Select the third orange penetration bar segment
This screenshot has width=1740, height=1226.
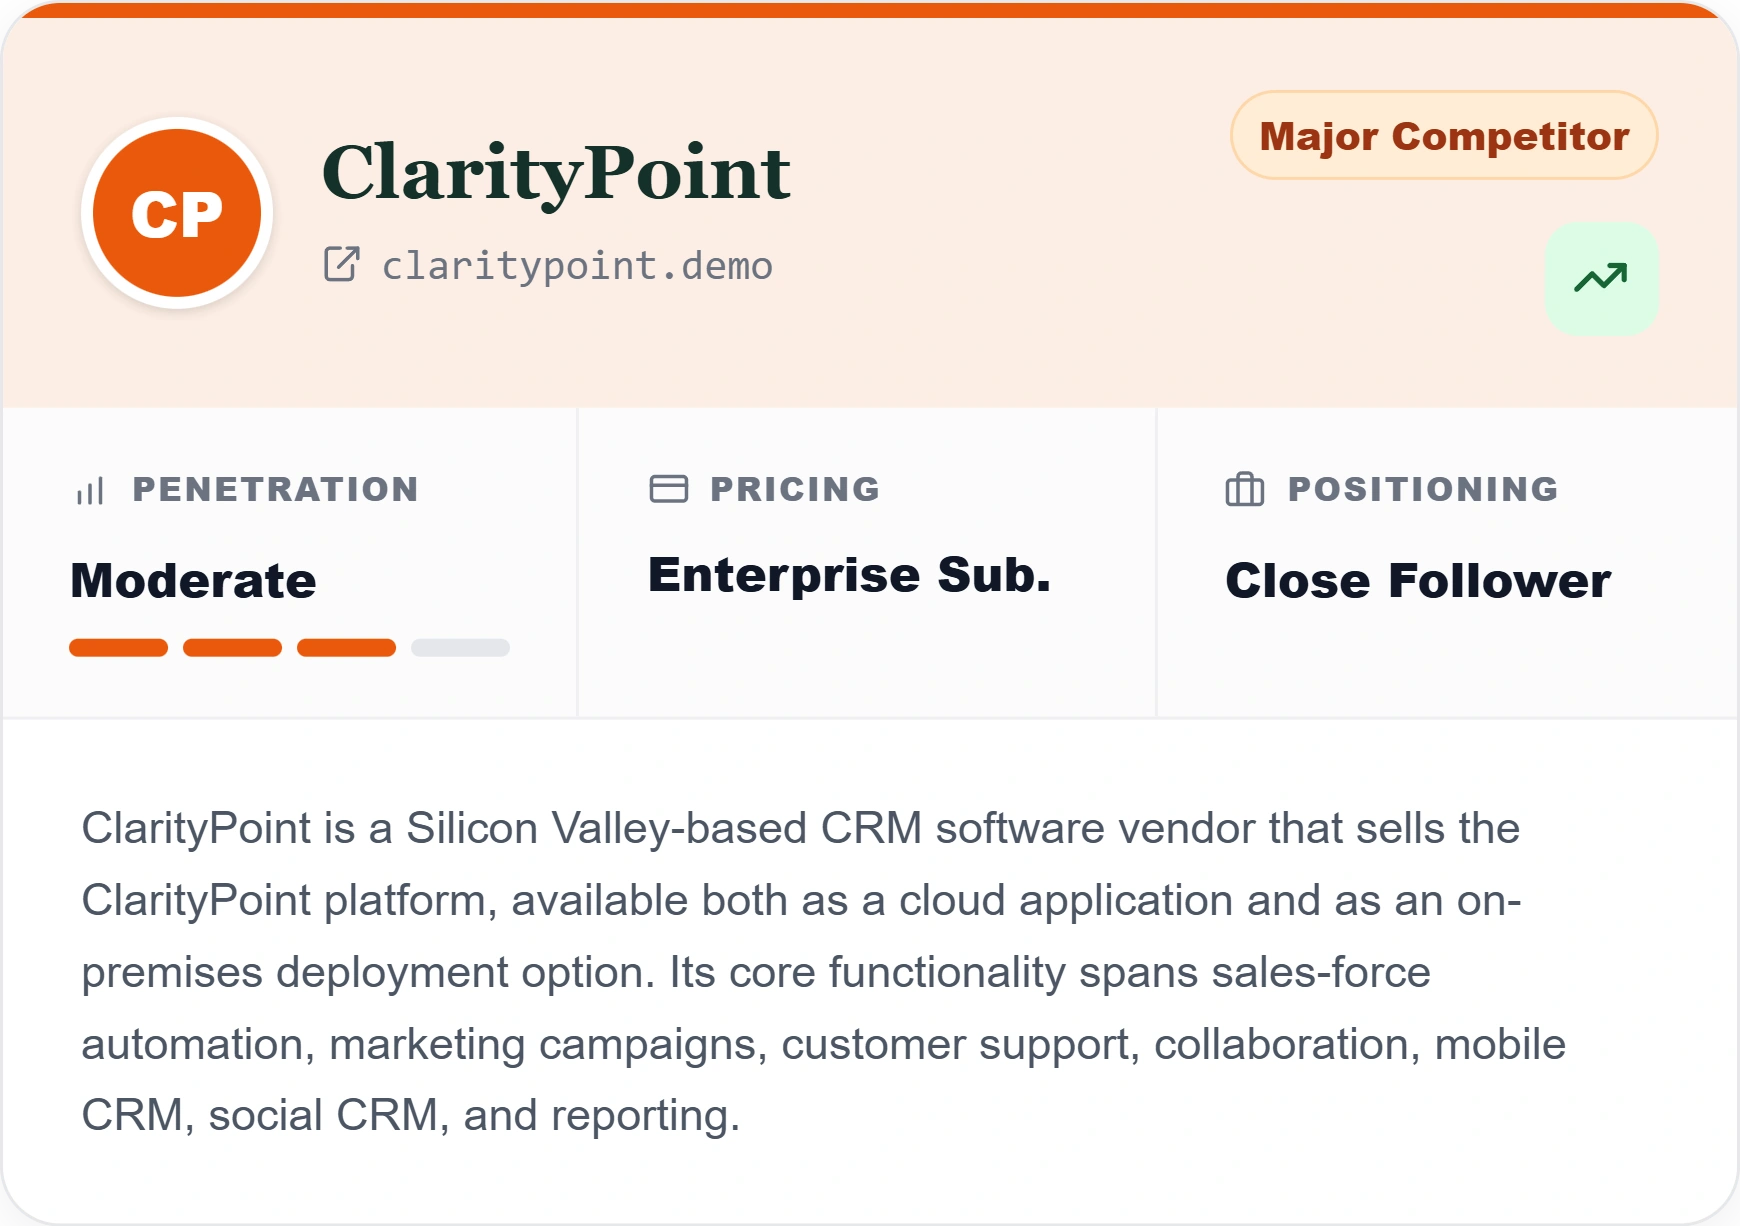tap(346, 648)
